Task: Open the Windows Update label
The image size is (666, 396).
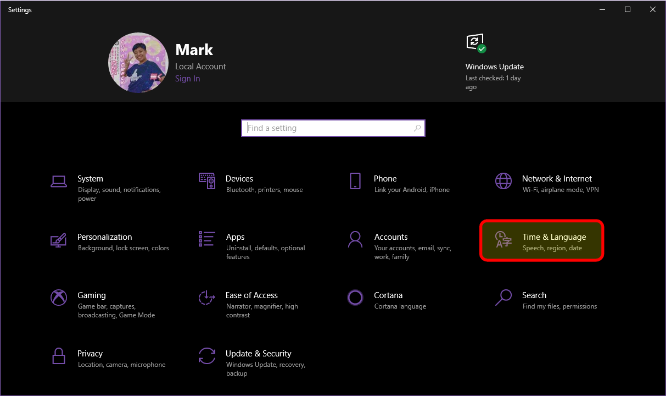Action: point(494,67)
